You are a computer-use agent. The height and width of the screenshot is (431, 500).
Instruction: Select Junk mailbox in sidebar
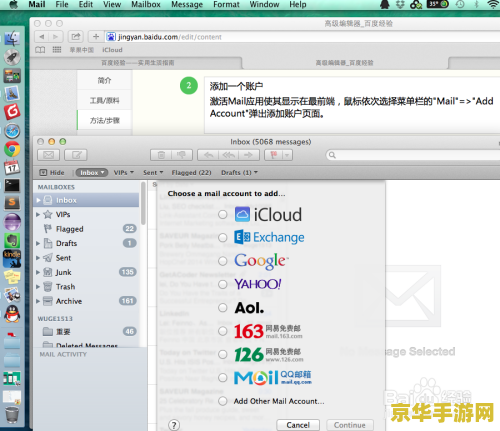click(x=86, y=272)
